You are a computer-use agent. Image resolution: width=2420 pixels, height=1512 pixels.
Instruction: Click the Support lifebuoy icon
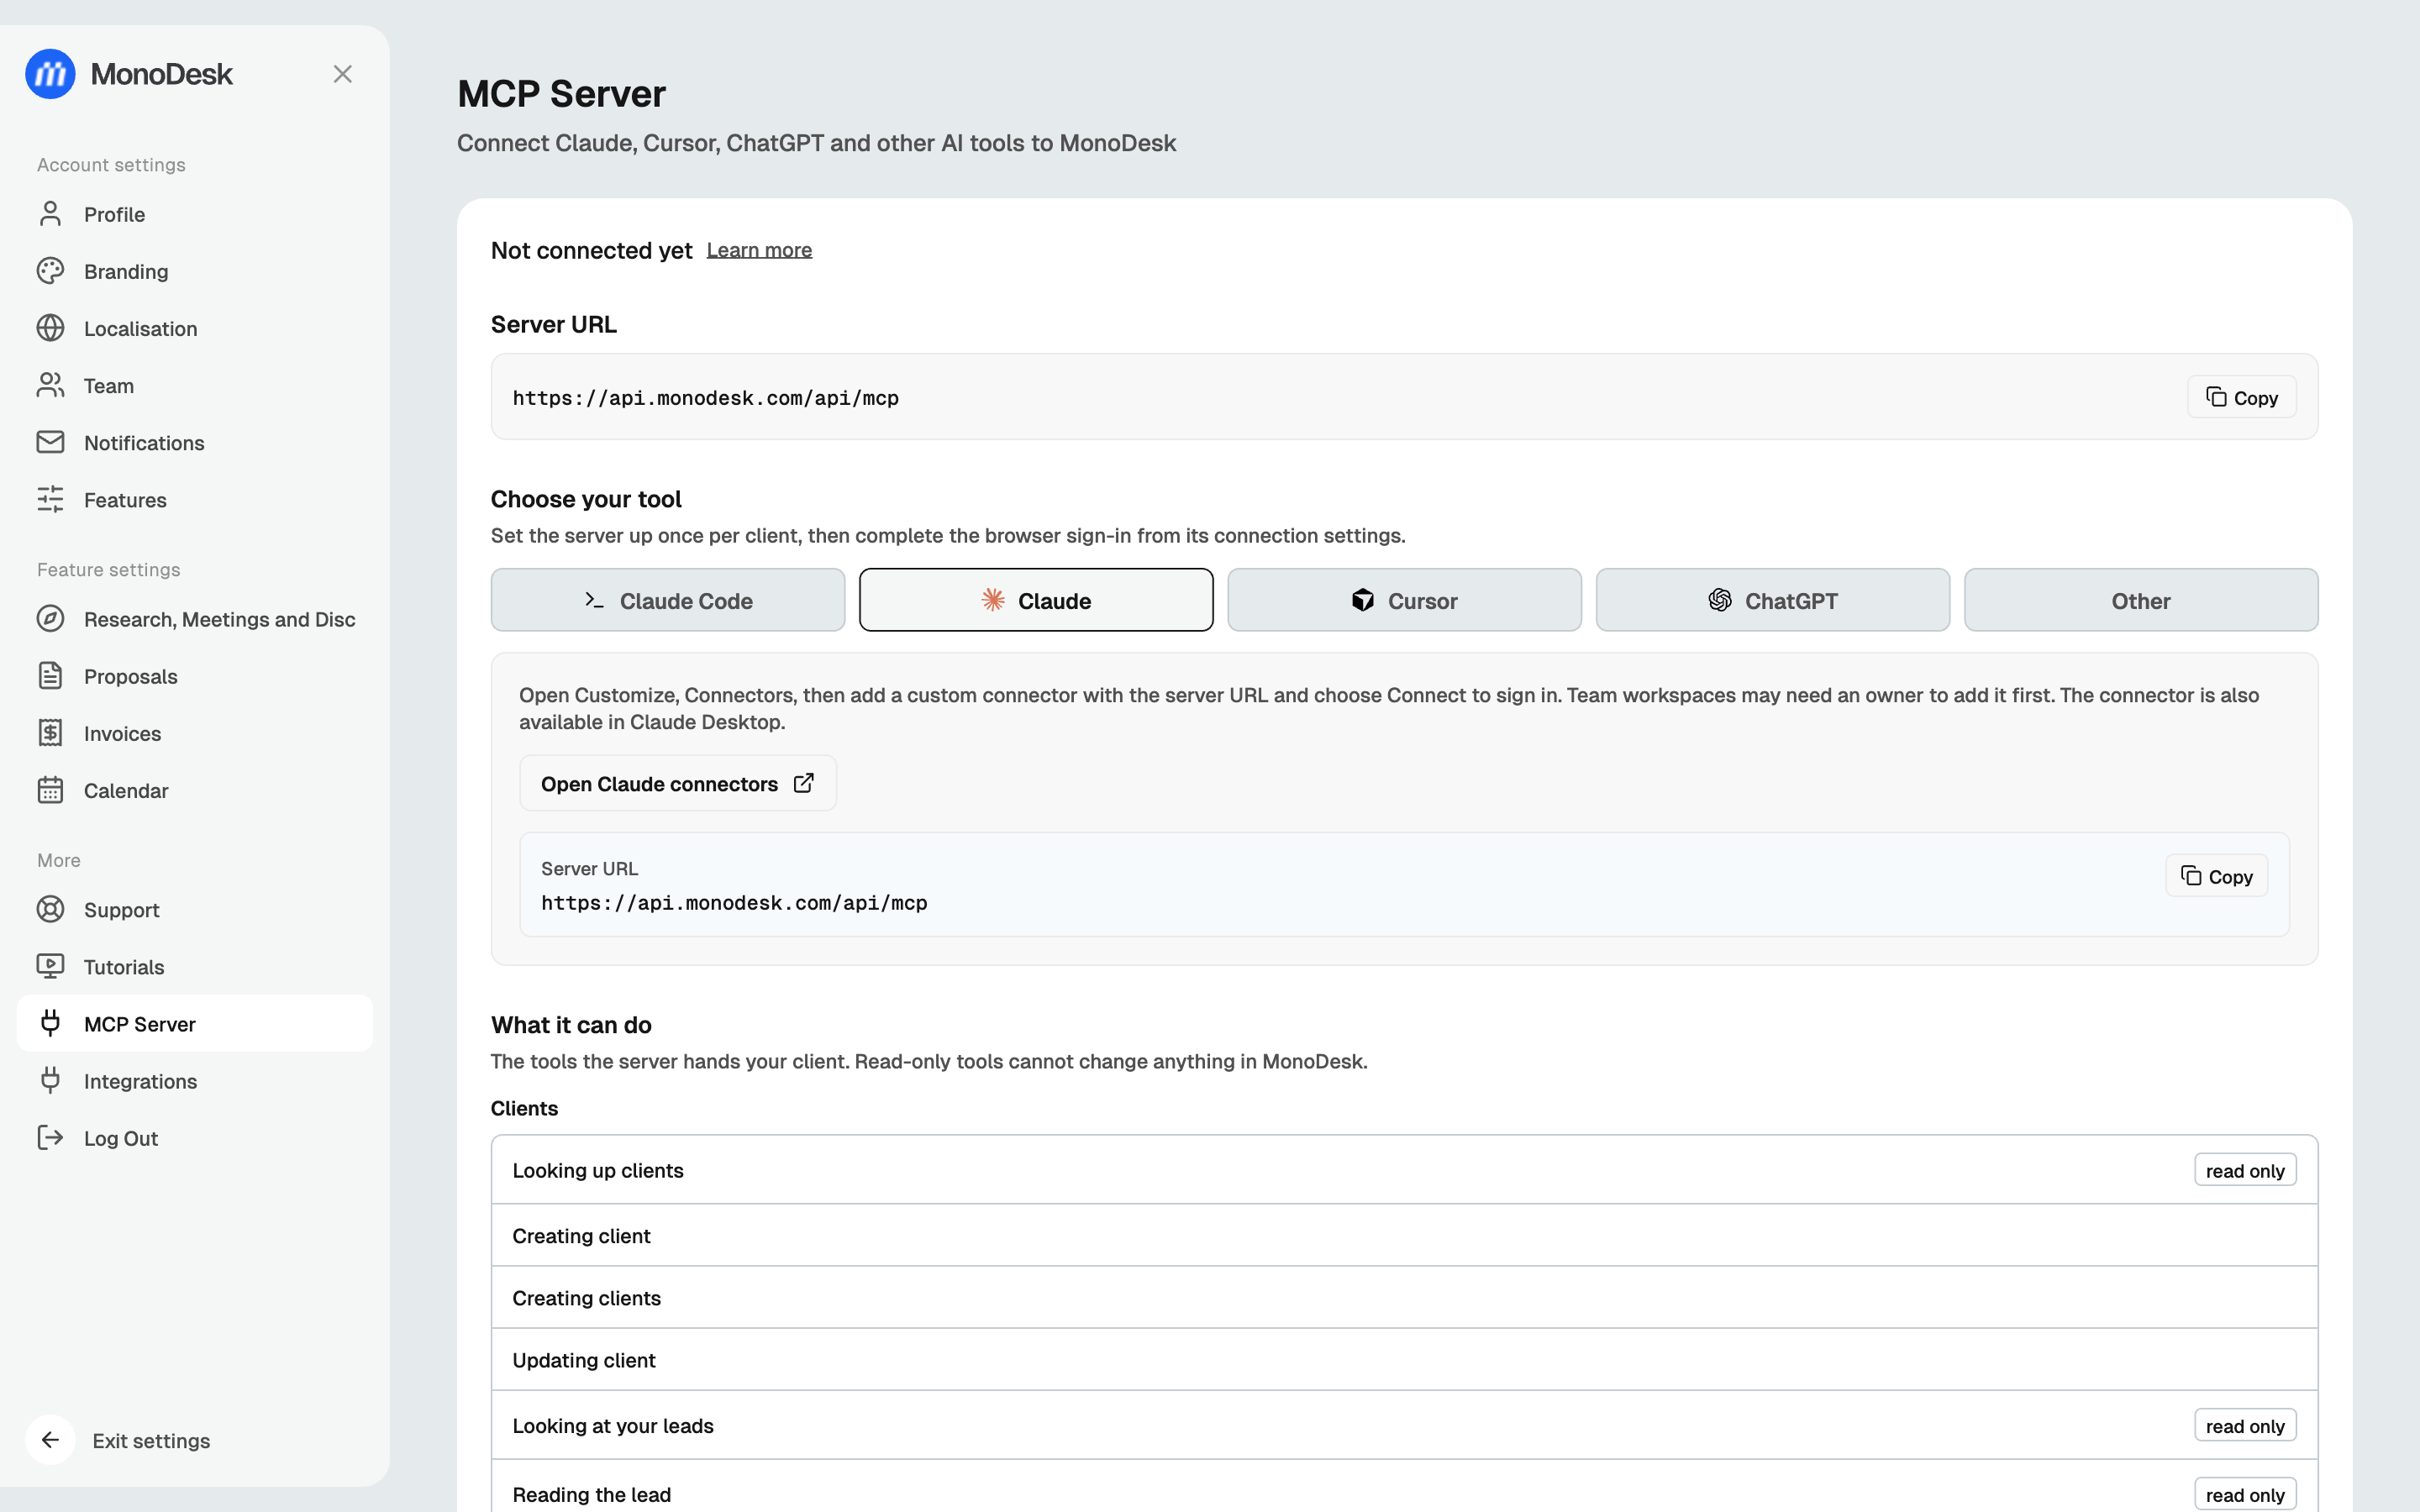(50, 909)
